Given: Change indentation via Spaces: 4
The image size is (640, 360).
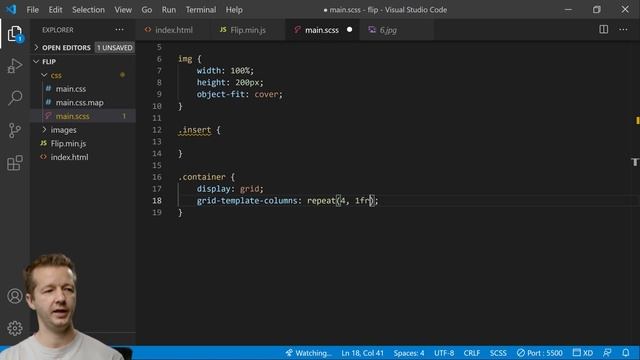Looking at the screenshot, I should 409,353.
